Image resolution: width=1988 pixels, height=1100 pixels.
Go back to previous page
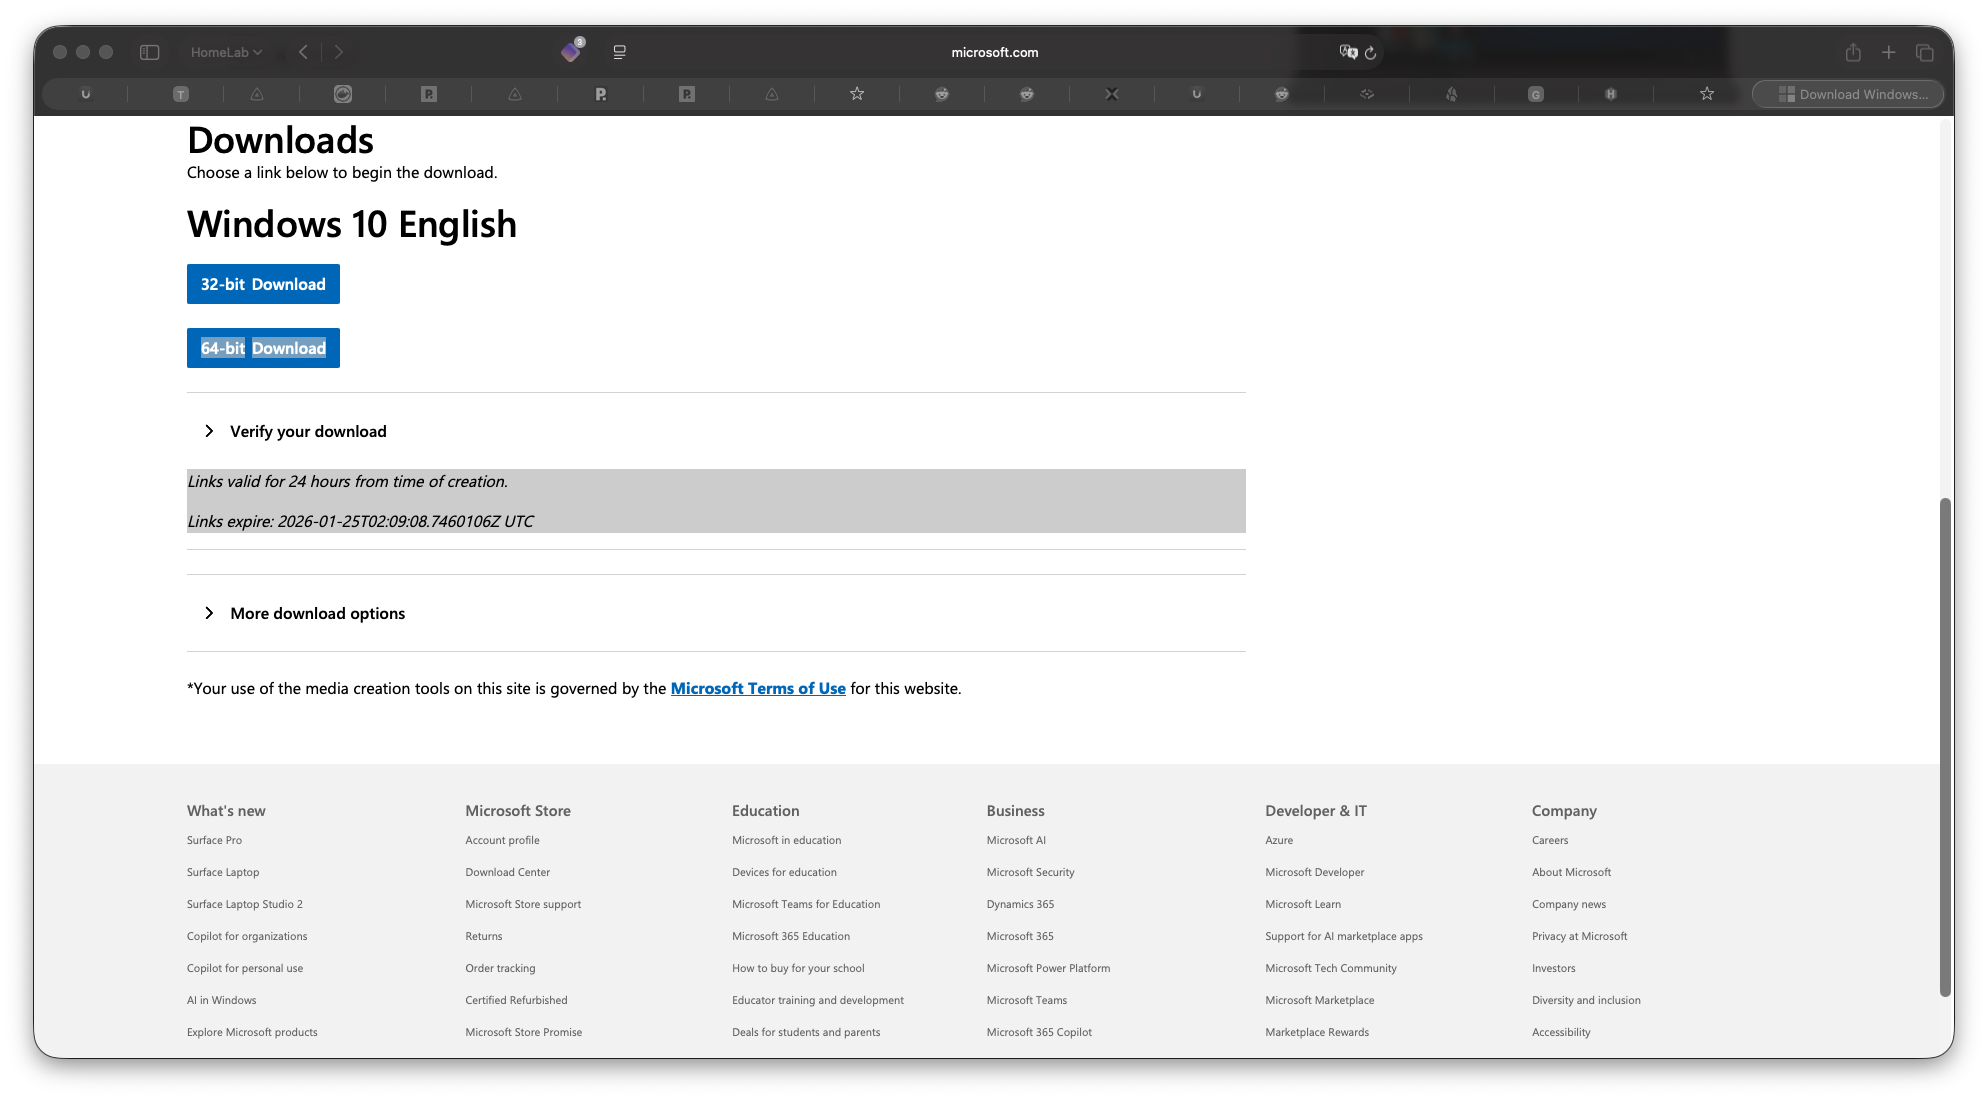pyautogui.click(x=303, y=52)
